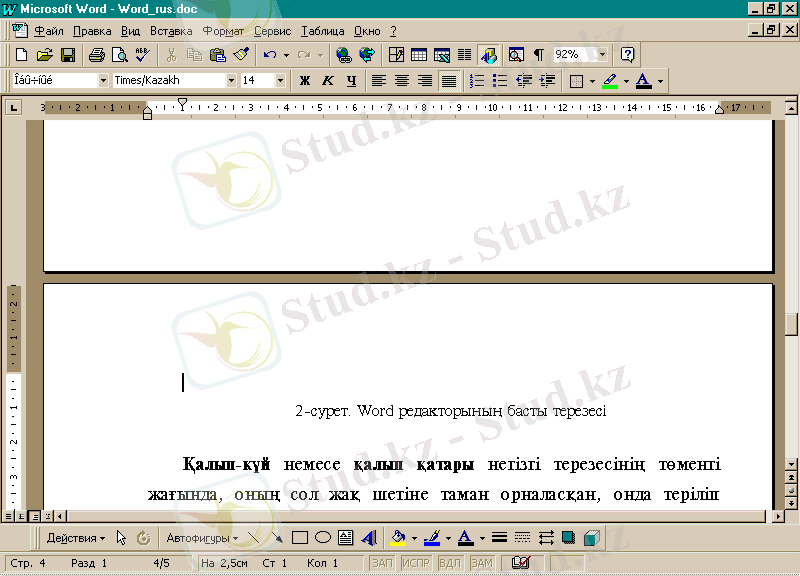Cut selection with the scissors icon
The width and height of the screenshot is (800, 576).
(171, 55)
